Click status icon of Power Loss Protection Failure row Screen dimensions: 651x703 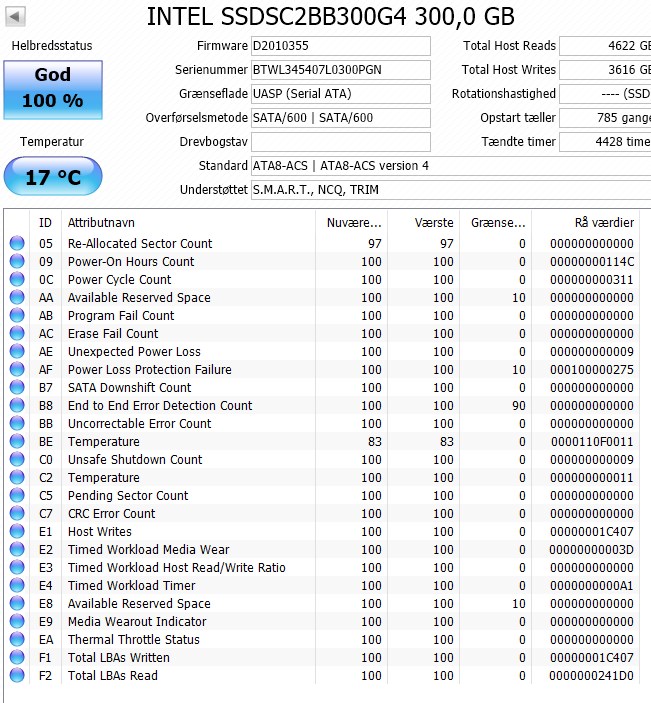click(x=17, y=369)
